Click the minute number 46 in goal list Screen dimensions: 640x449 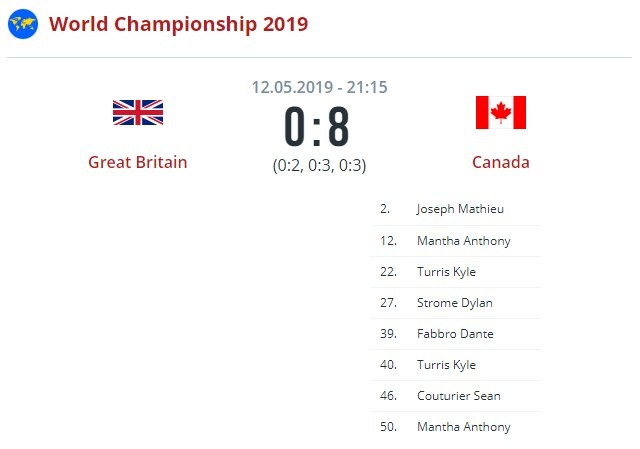pos(386,396)
